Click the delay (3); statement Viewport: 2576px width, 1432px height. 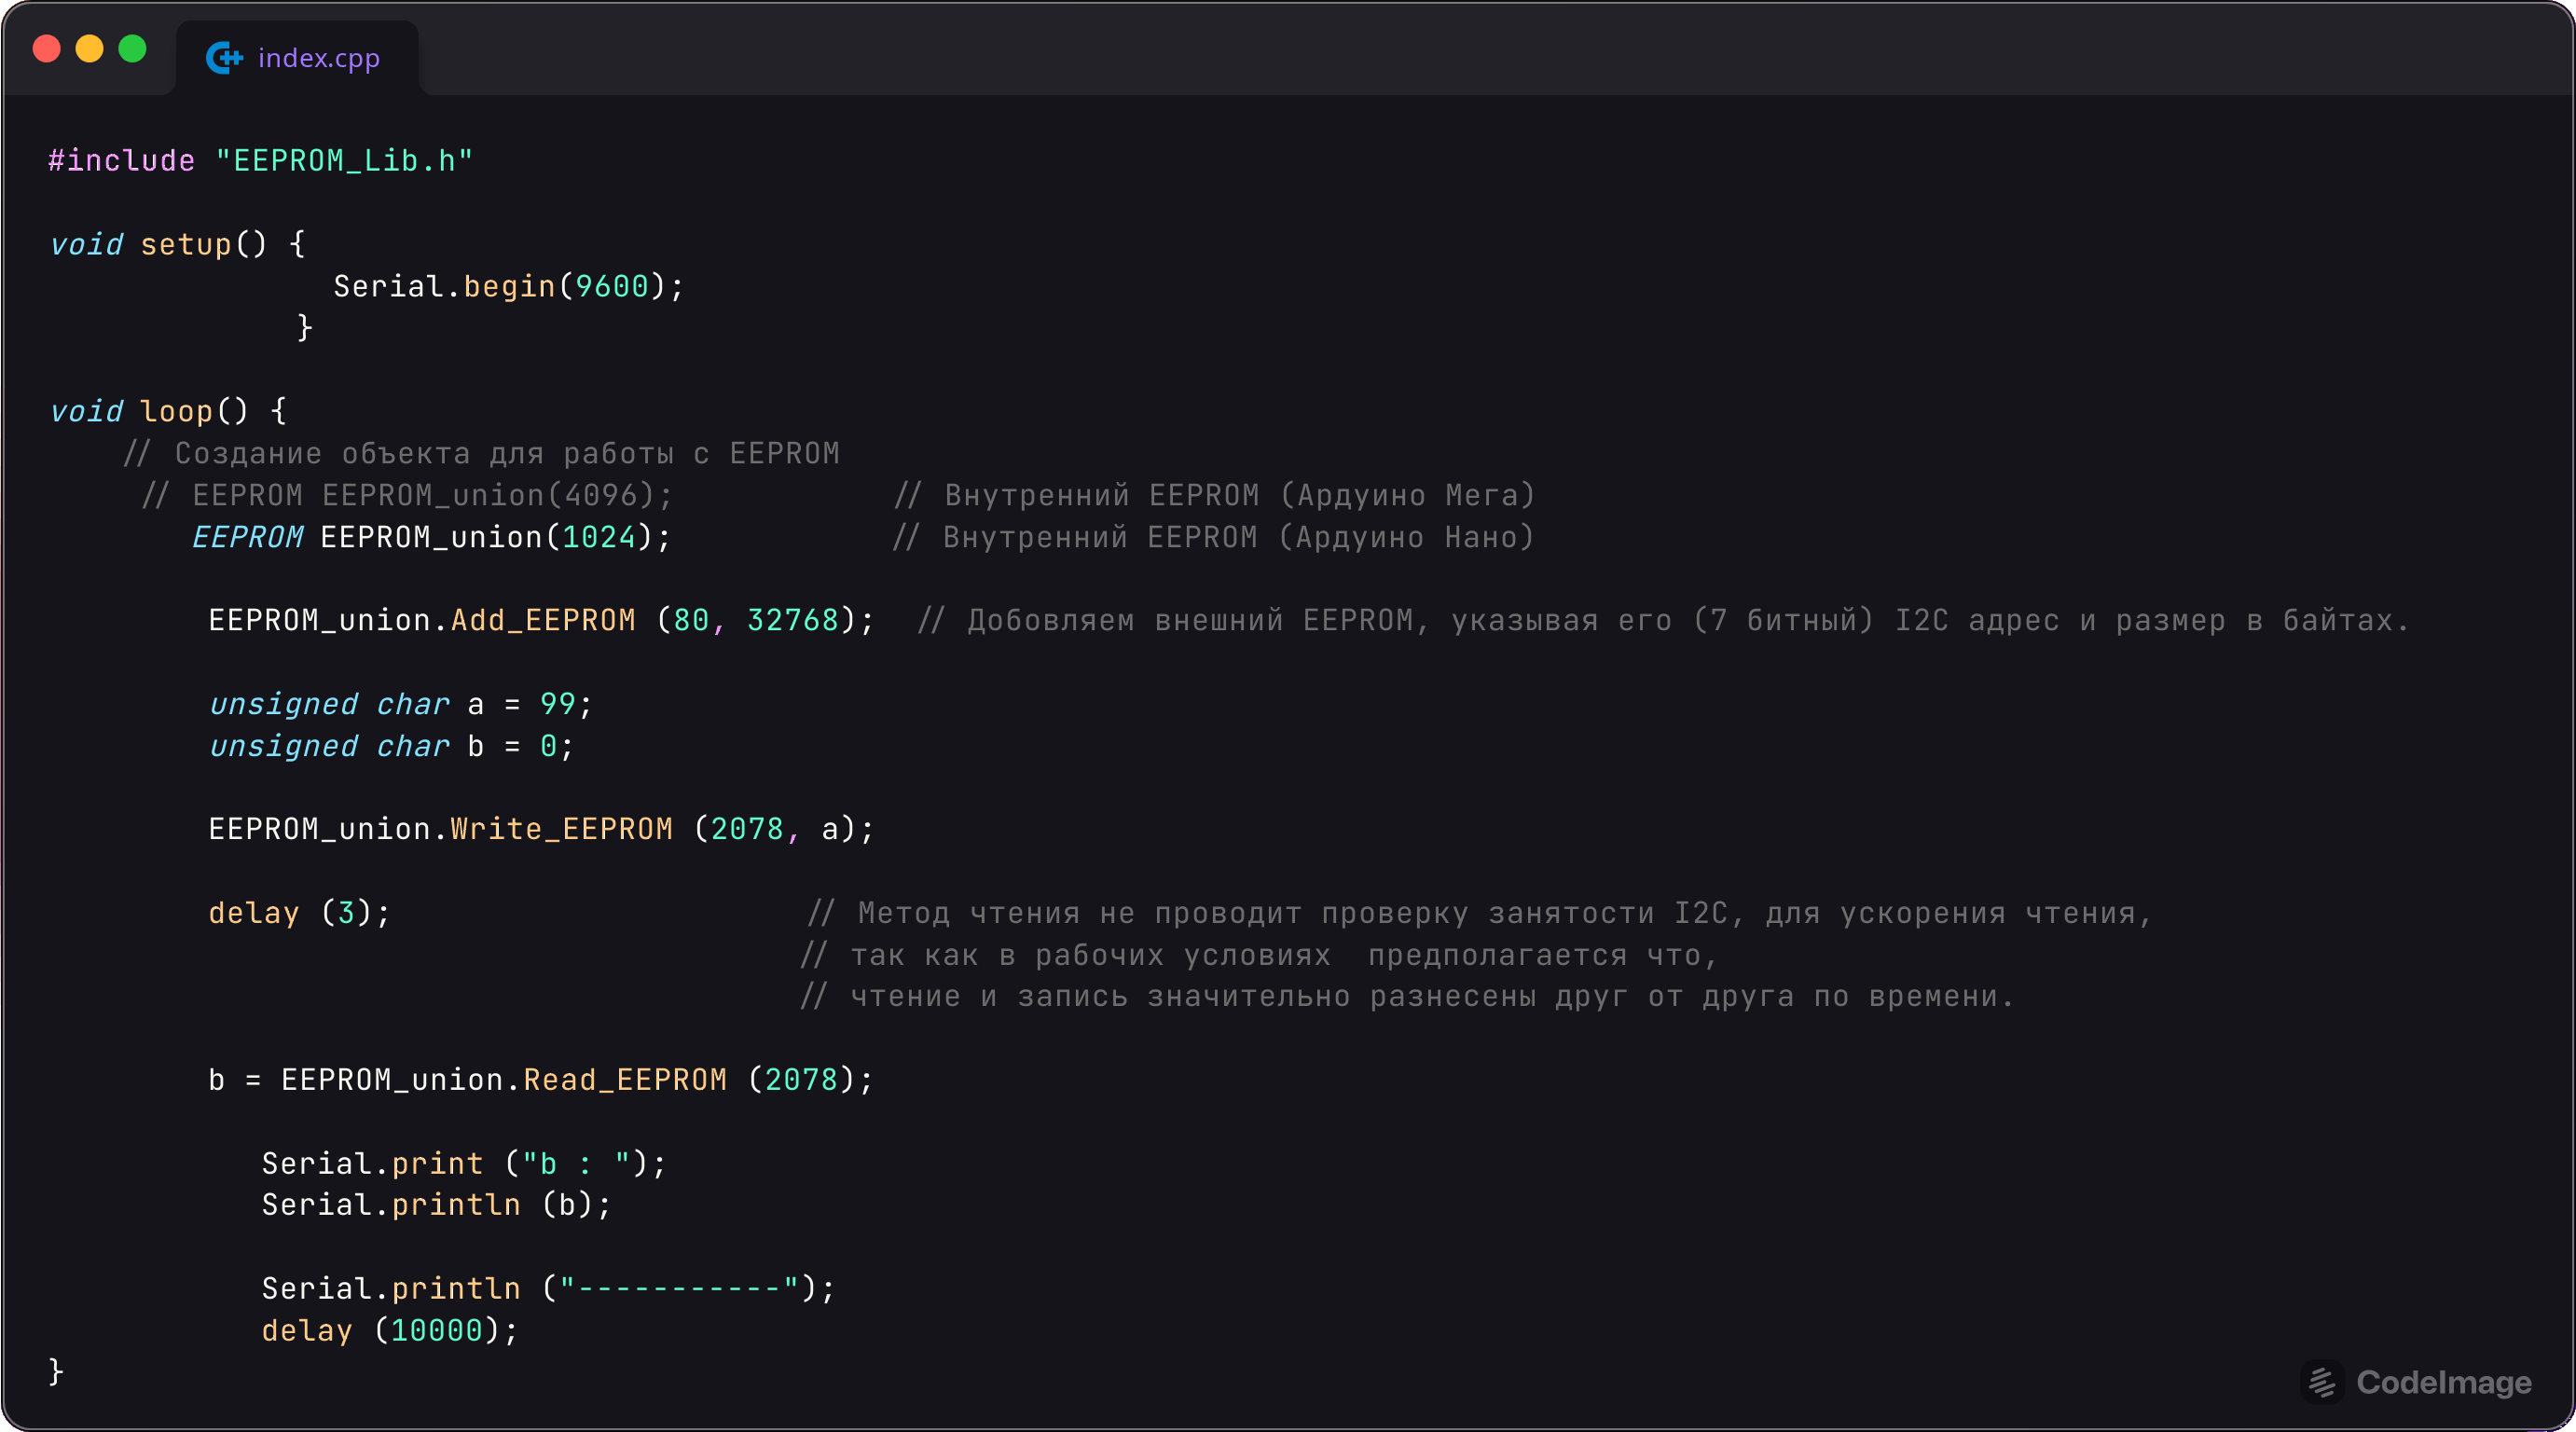(299, 913)
